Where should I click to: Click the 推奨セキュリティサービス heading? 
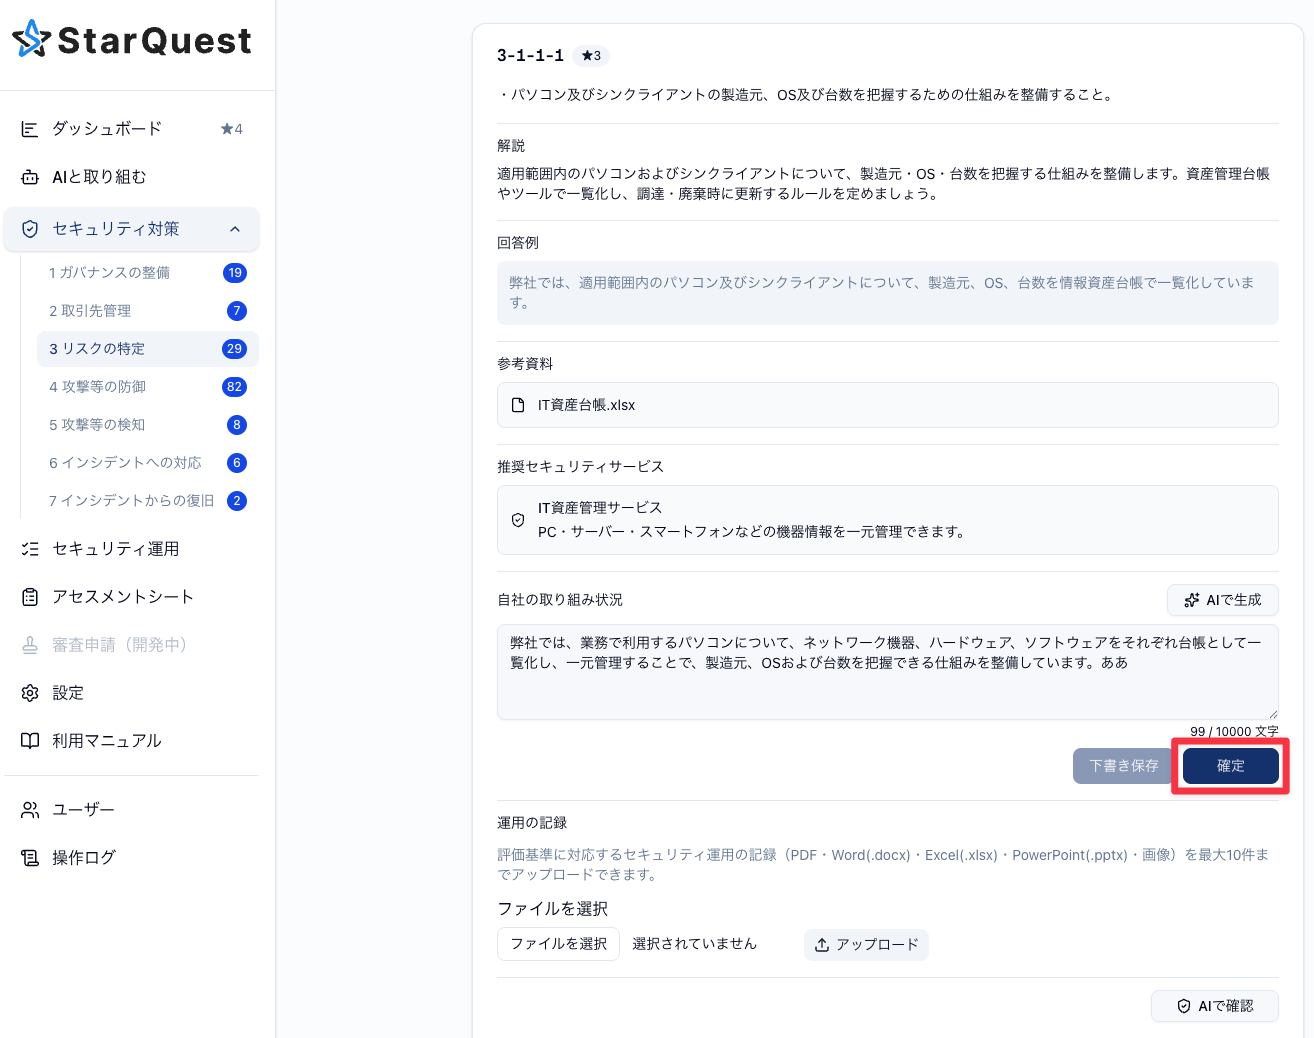coord(580,467)
